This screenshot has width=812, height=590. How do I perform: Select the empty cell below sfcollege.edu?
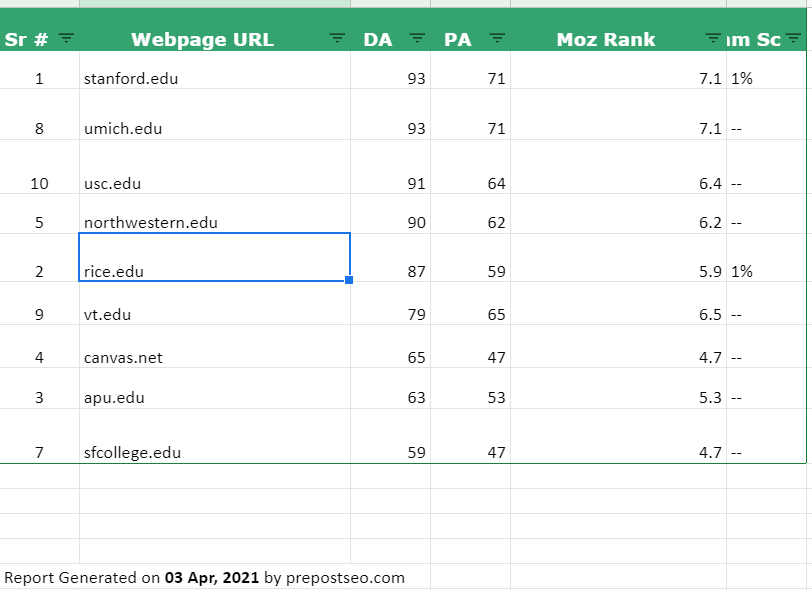click(215, 476)
